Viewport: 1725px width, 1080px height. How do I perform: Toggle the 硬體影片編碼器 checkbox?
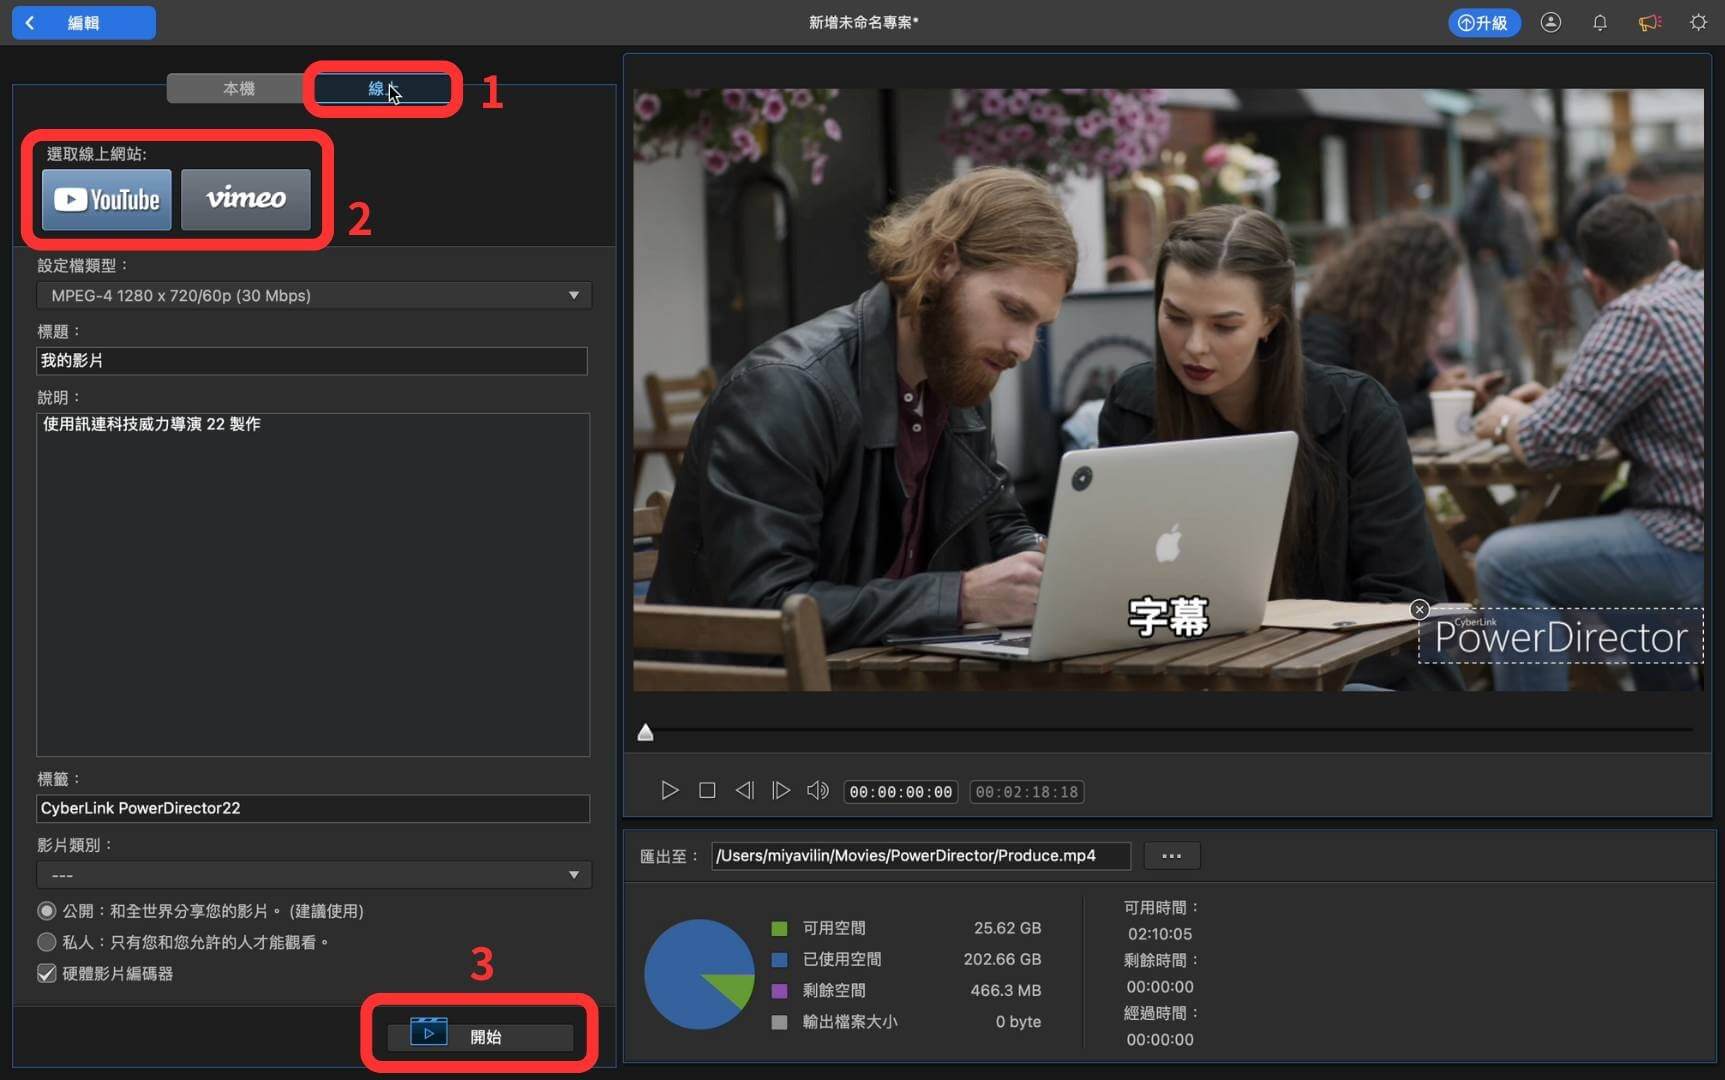tap(47, 973)
